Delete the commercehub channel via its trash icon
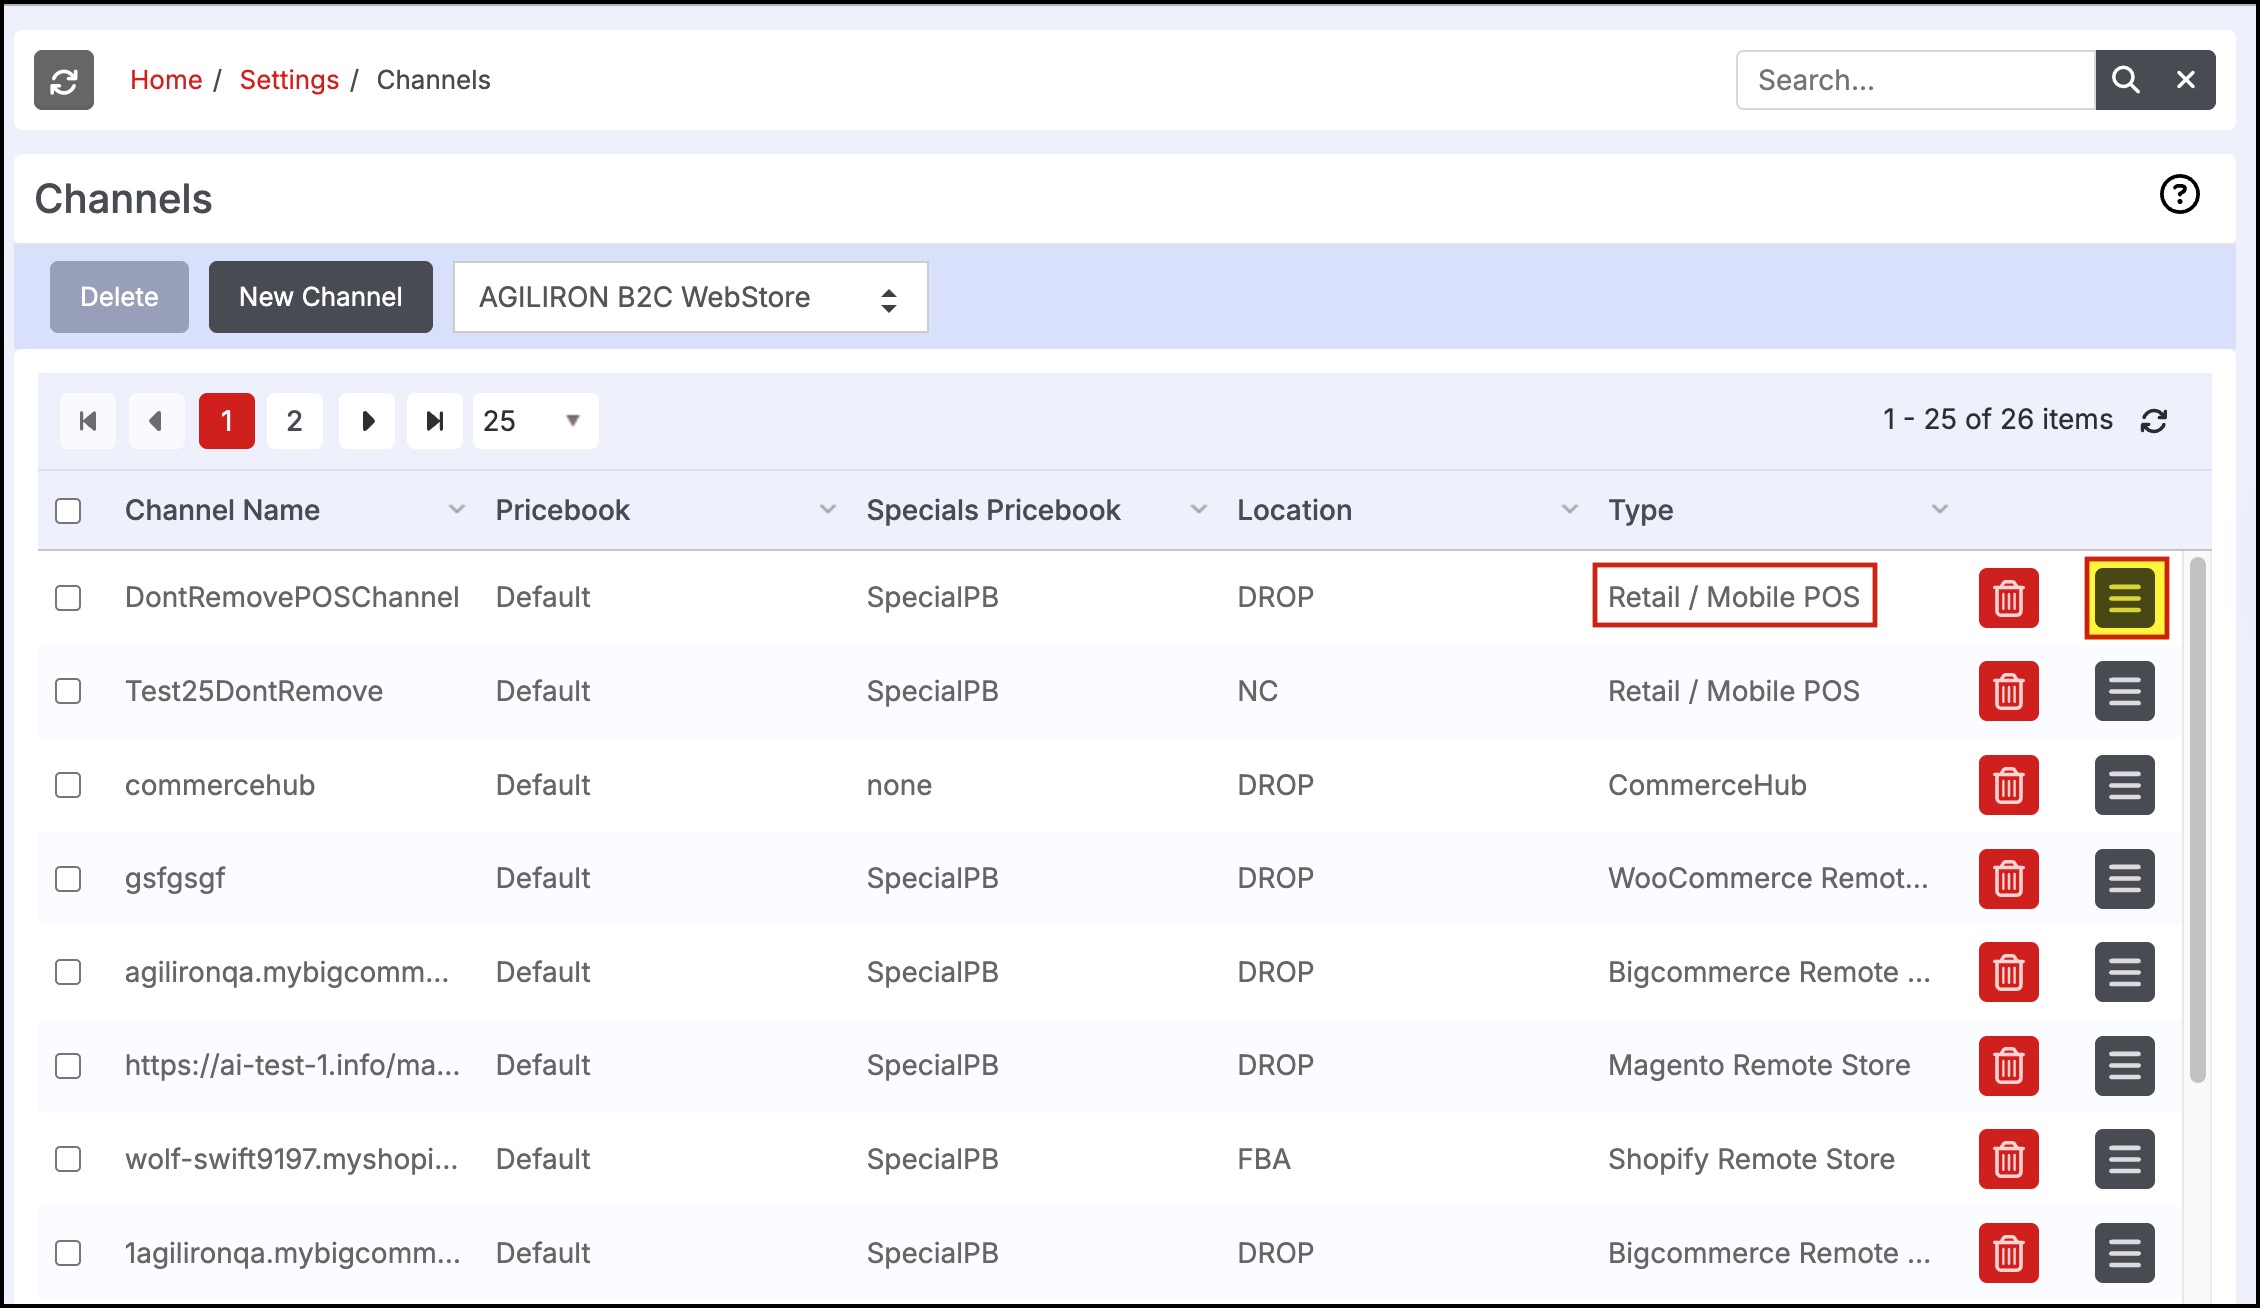 [x=2008, y=785]
